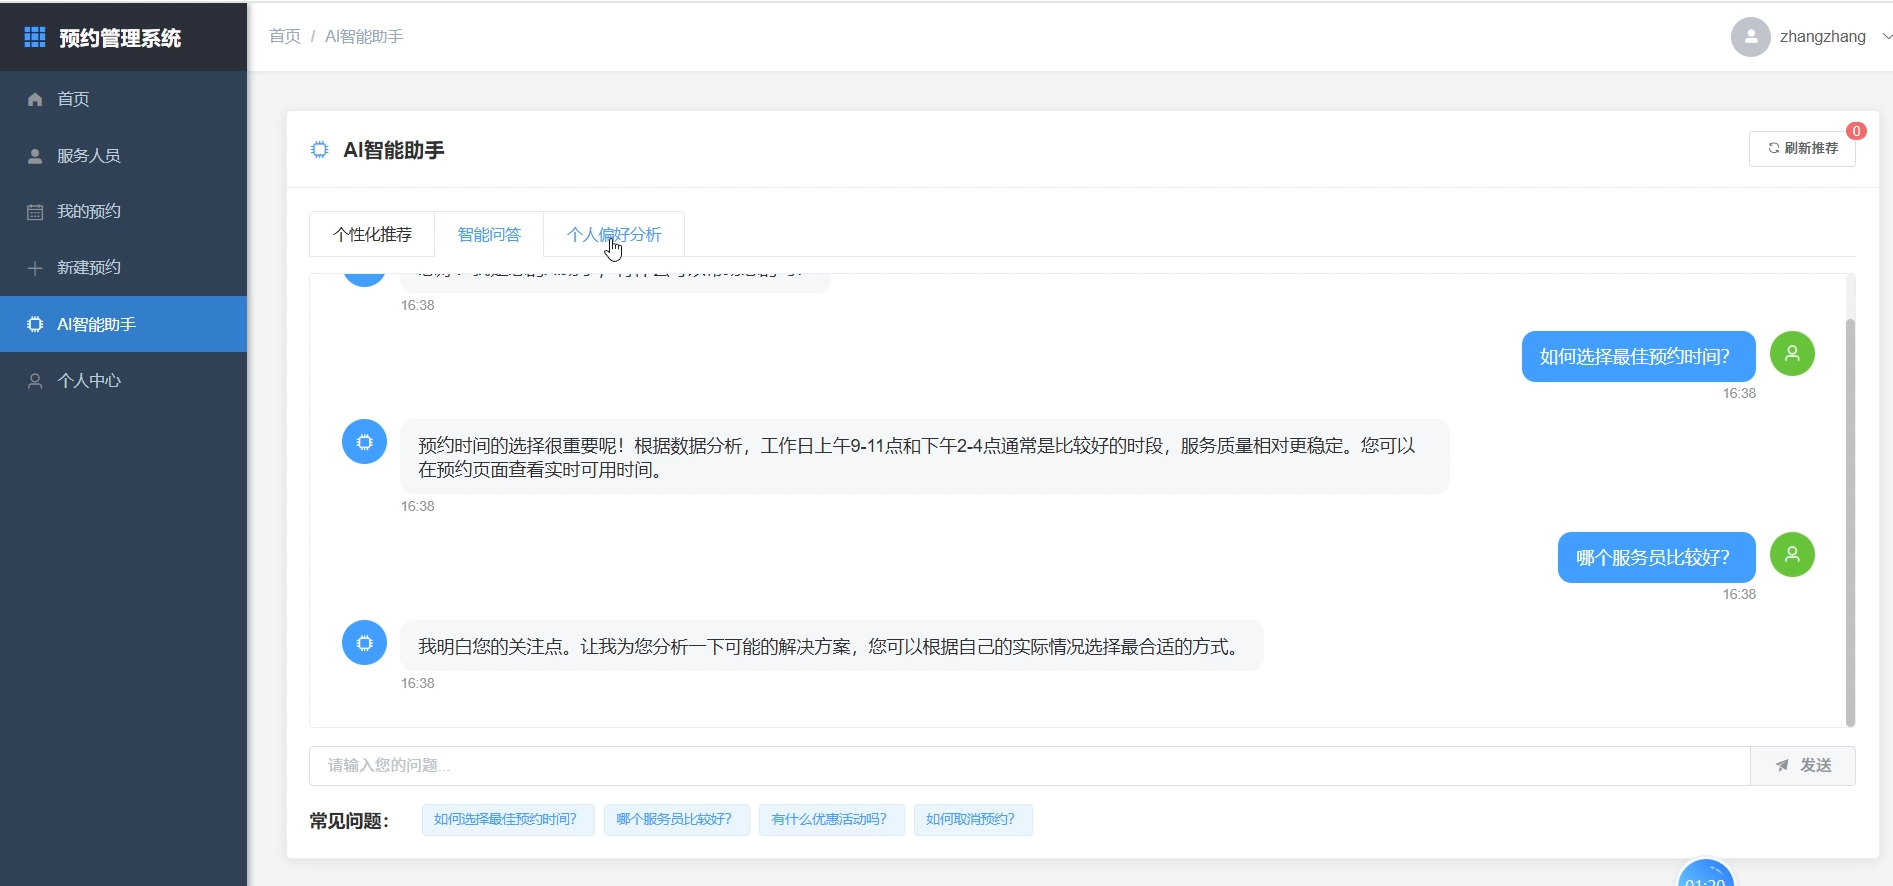This screenshot has width=1893, height=886.
Task: Click the grid logo icon beside 预约管理系统
Action: point(35,37)
